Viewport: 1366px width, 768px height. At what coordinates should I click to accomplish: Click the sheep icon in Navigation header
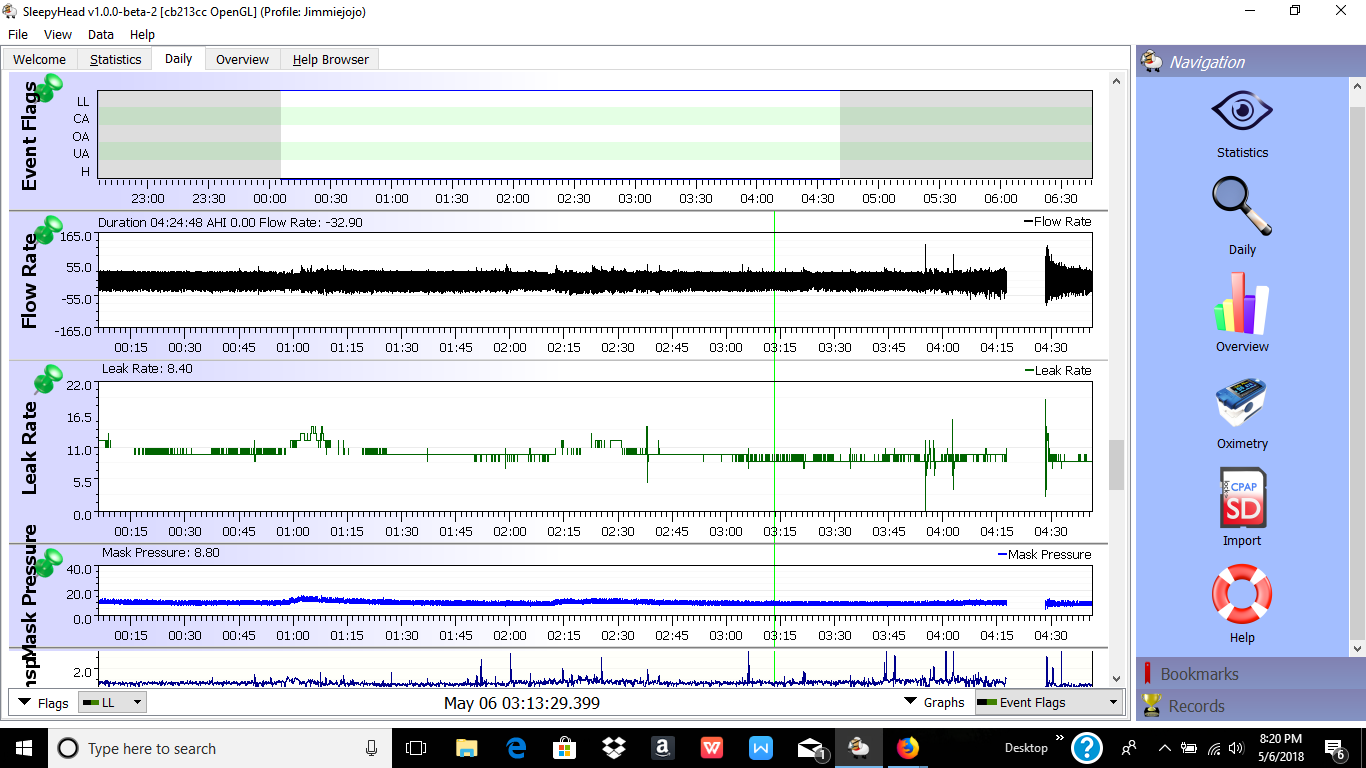pos(1152,61)
